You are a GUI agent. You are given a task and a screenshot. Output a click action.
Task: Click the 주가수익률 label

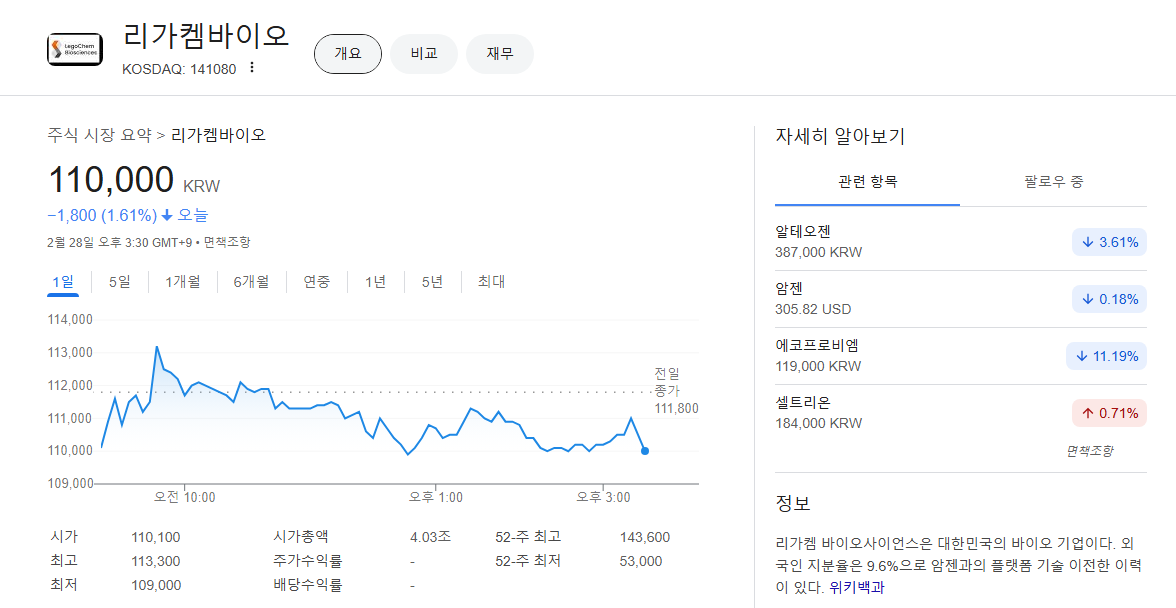(x=308, y=562)
